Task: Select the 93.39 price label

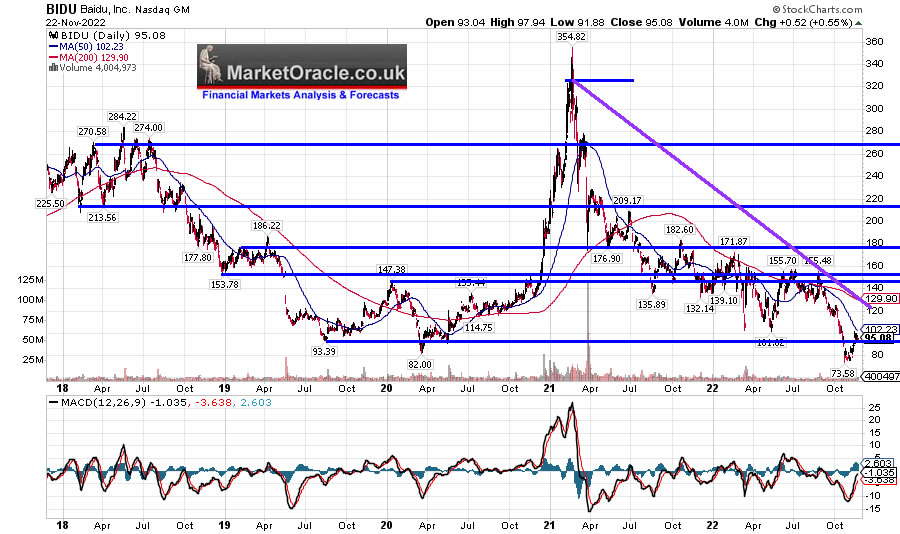Action: coord(320,350)
